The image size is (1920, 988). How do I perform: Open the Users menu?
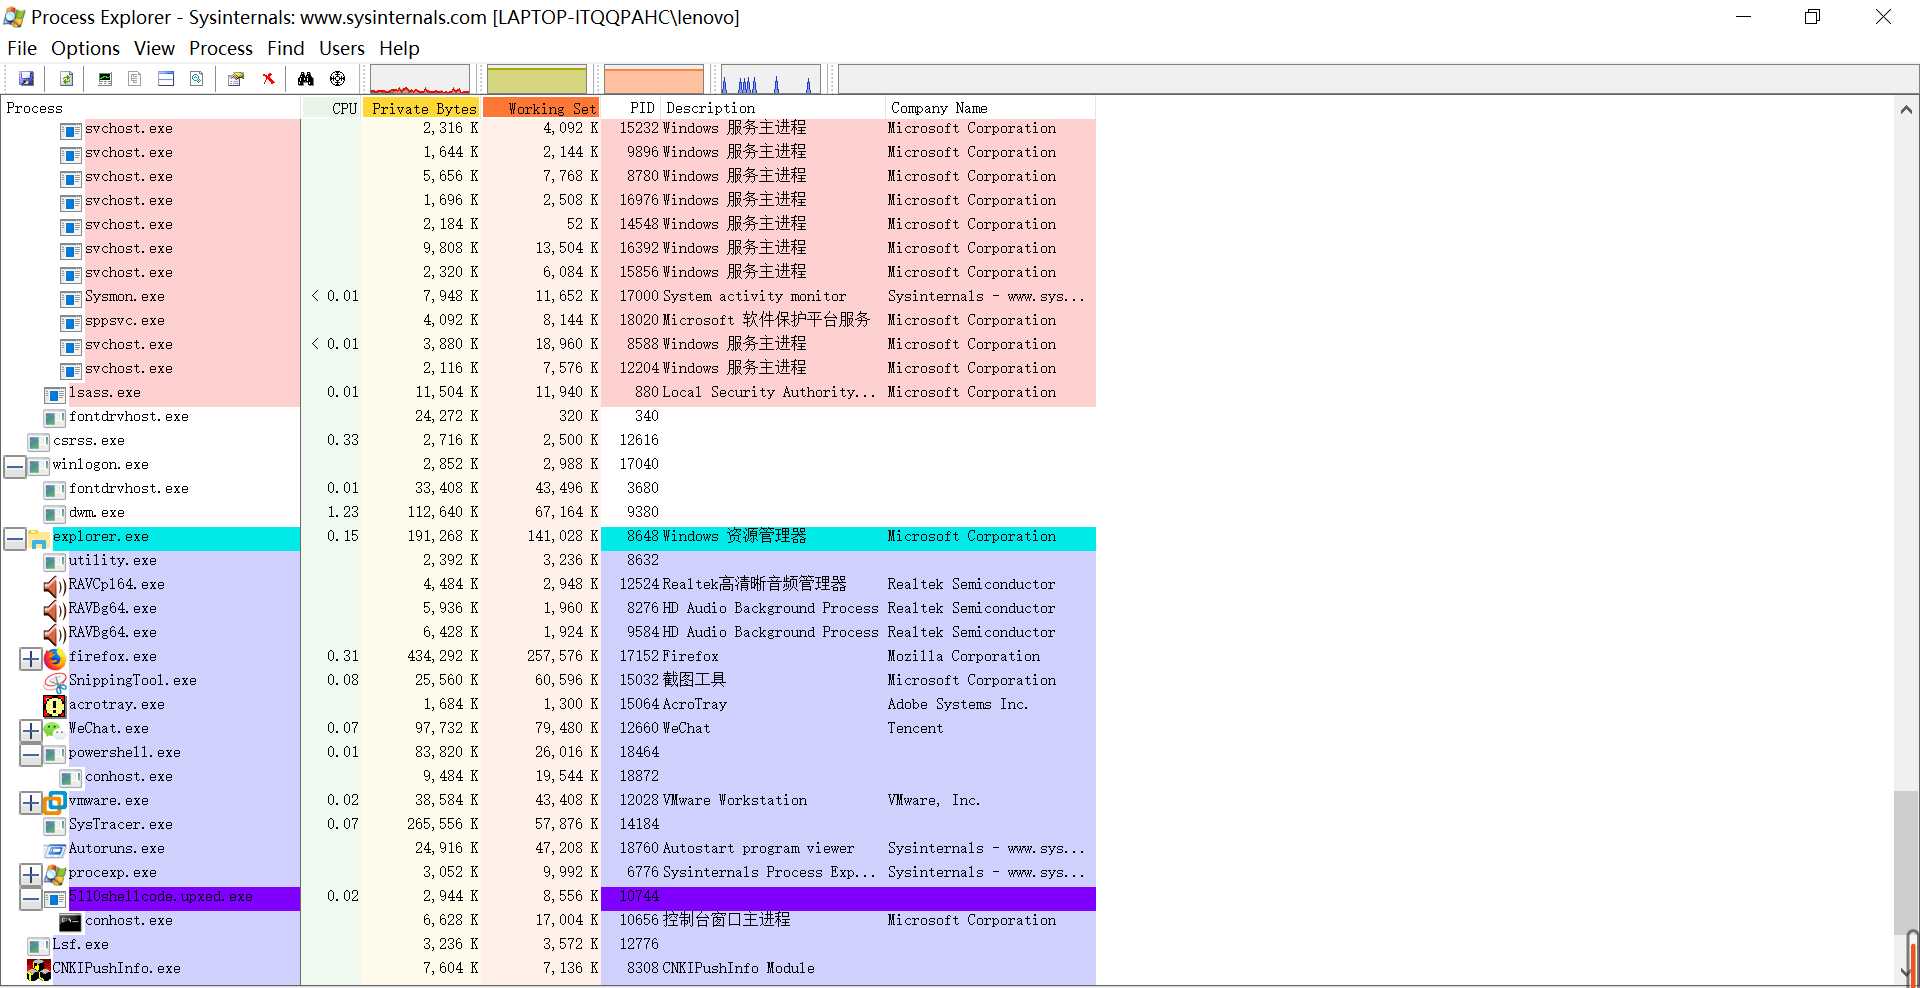[342, 48]
